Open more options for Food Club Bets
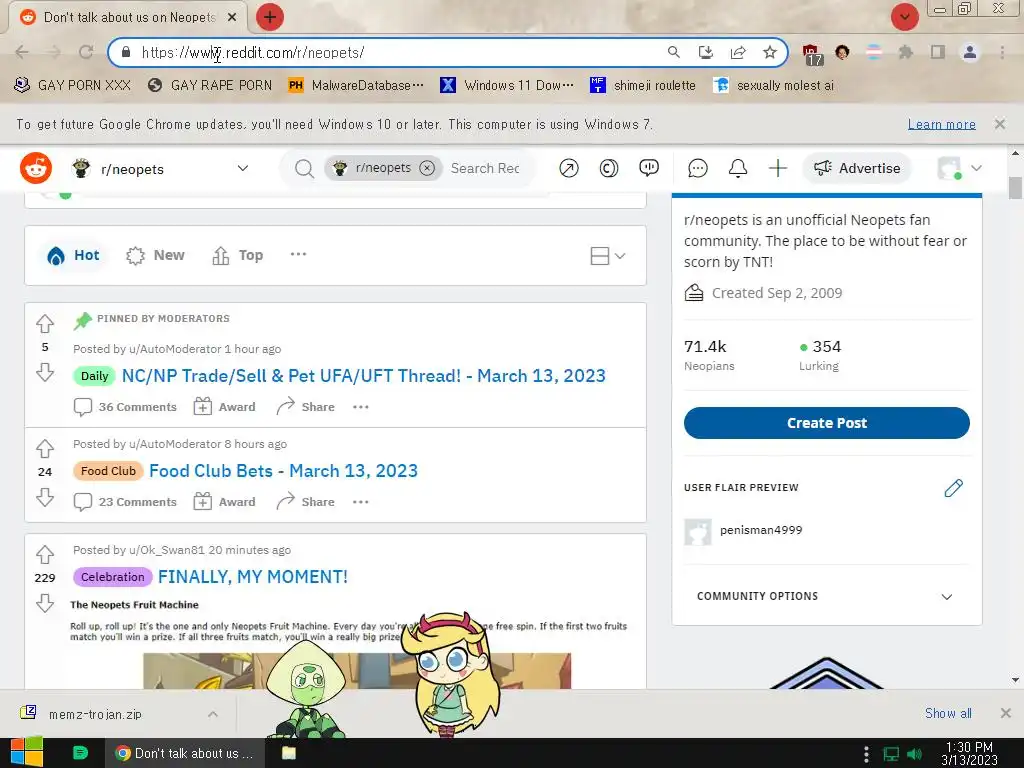The width and height of the screenshot is (1024, 768). (x=360, y=502)
